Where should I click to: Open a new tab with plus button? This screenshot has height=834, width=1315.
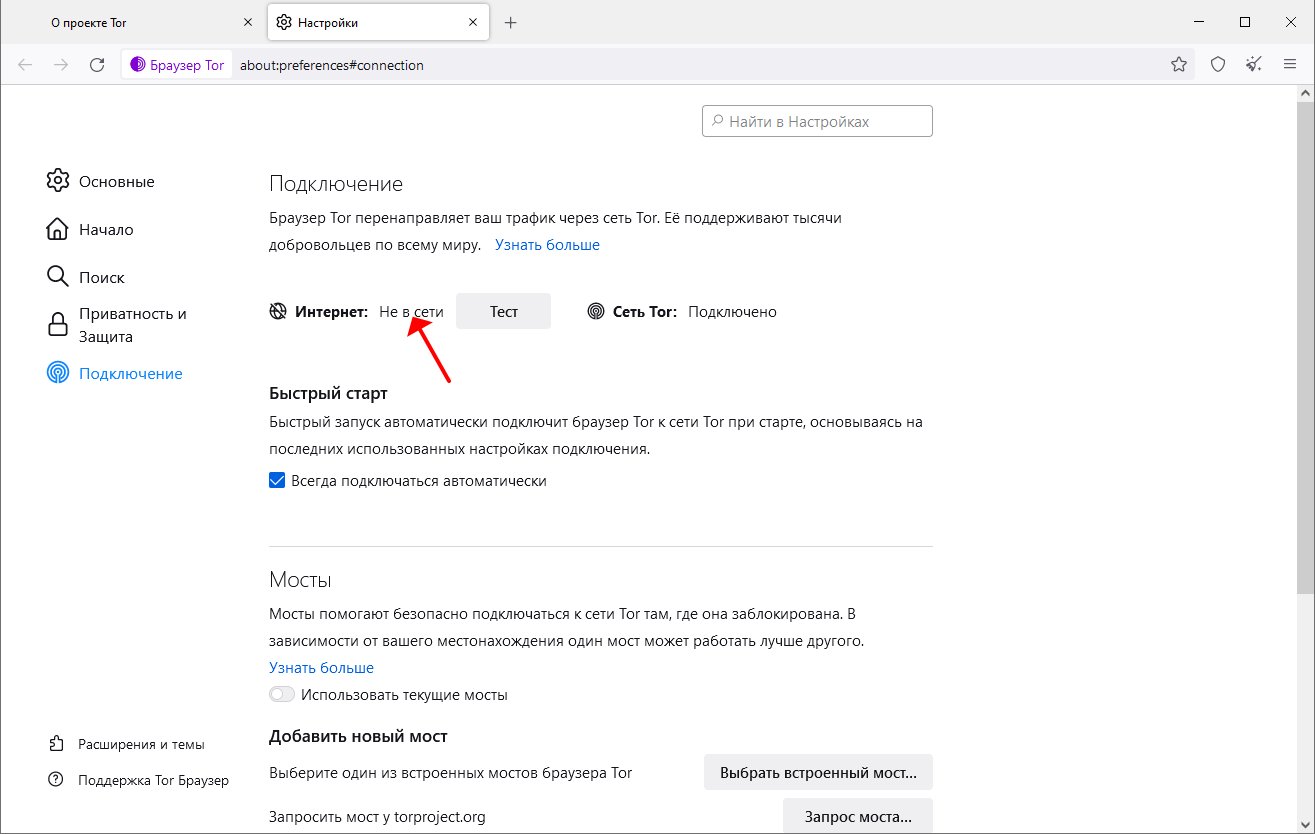511,22
